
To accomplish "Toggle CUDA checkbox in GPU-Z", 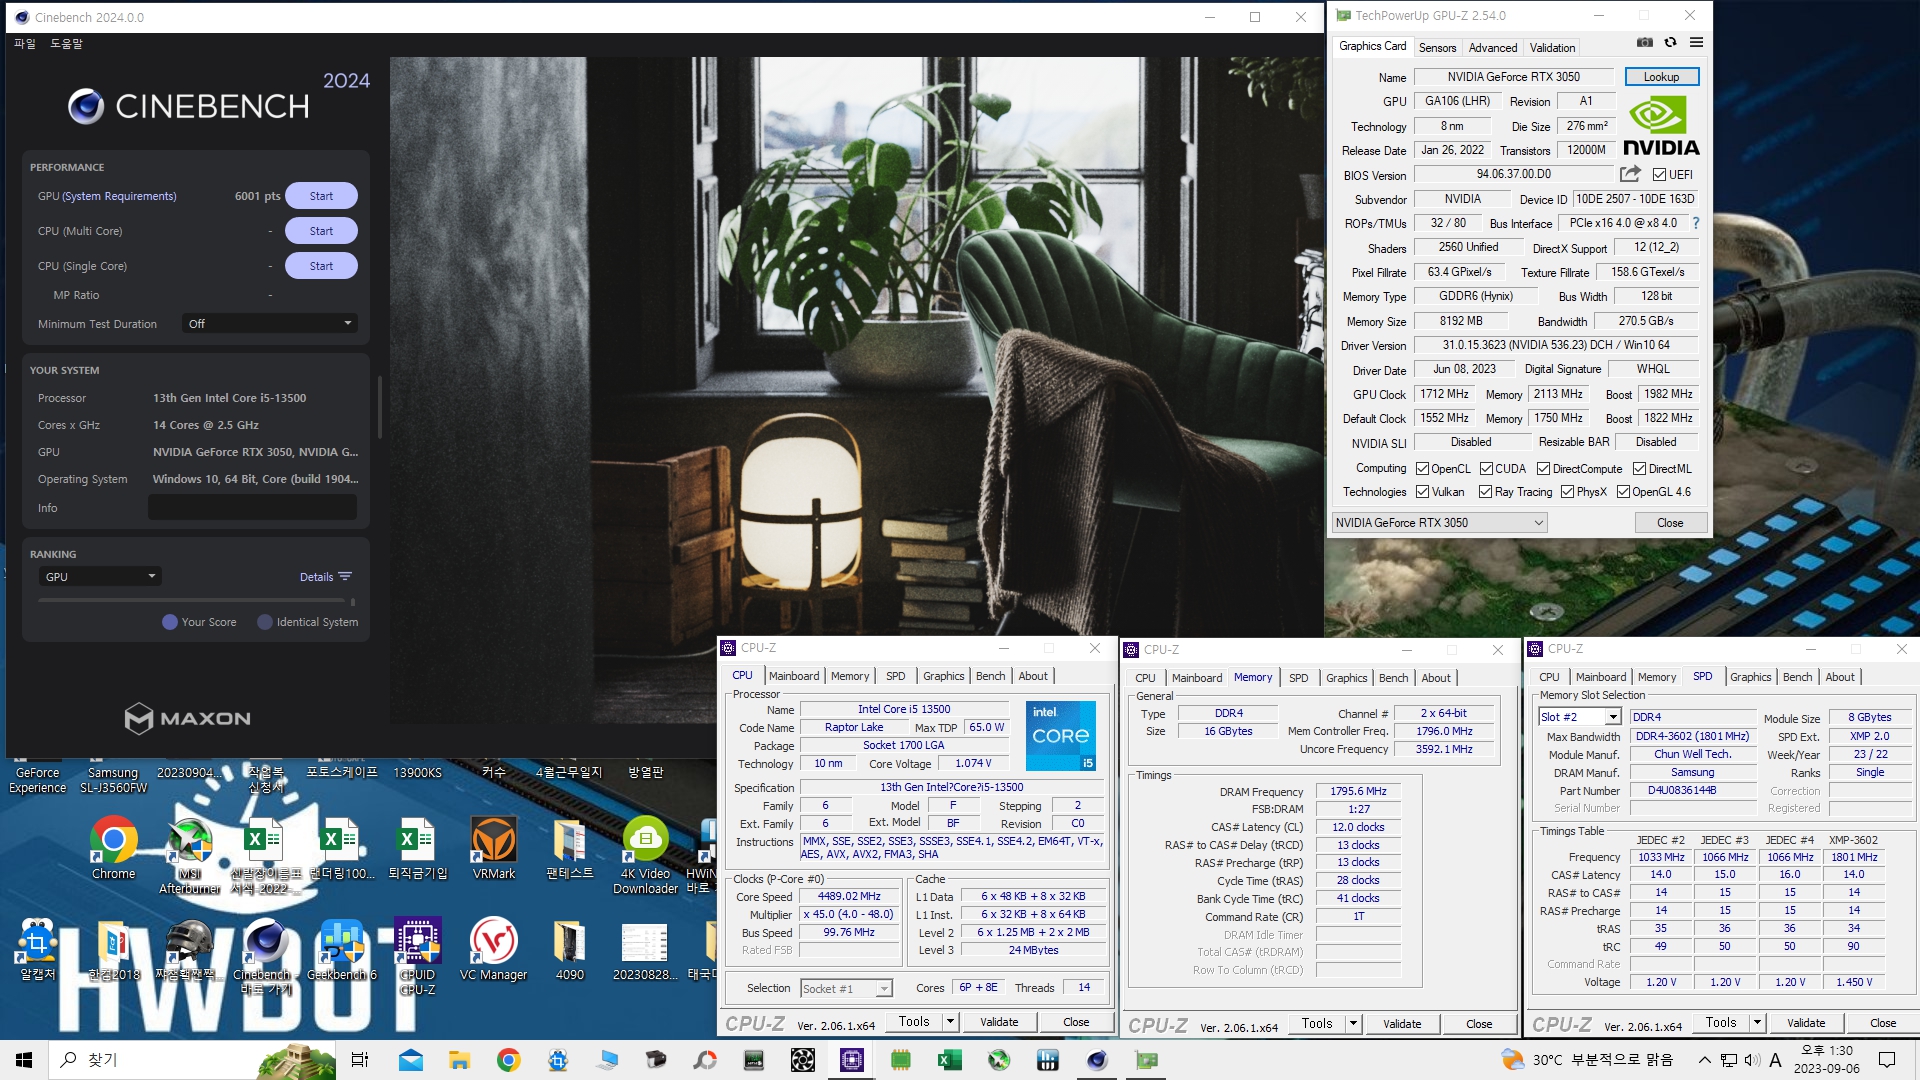I will click(1486, 468).
